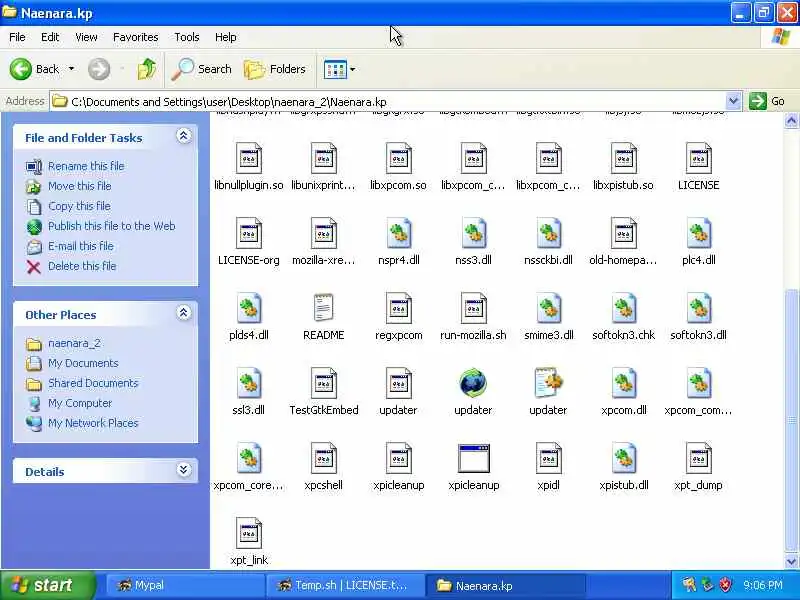
Task: Open the Favorites menu
Action: 136,37
